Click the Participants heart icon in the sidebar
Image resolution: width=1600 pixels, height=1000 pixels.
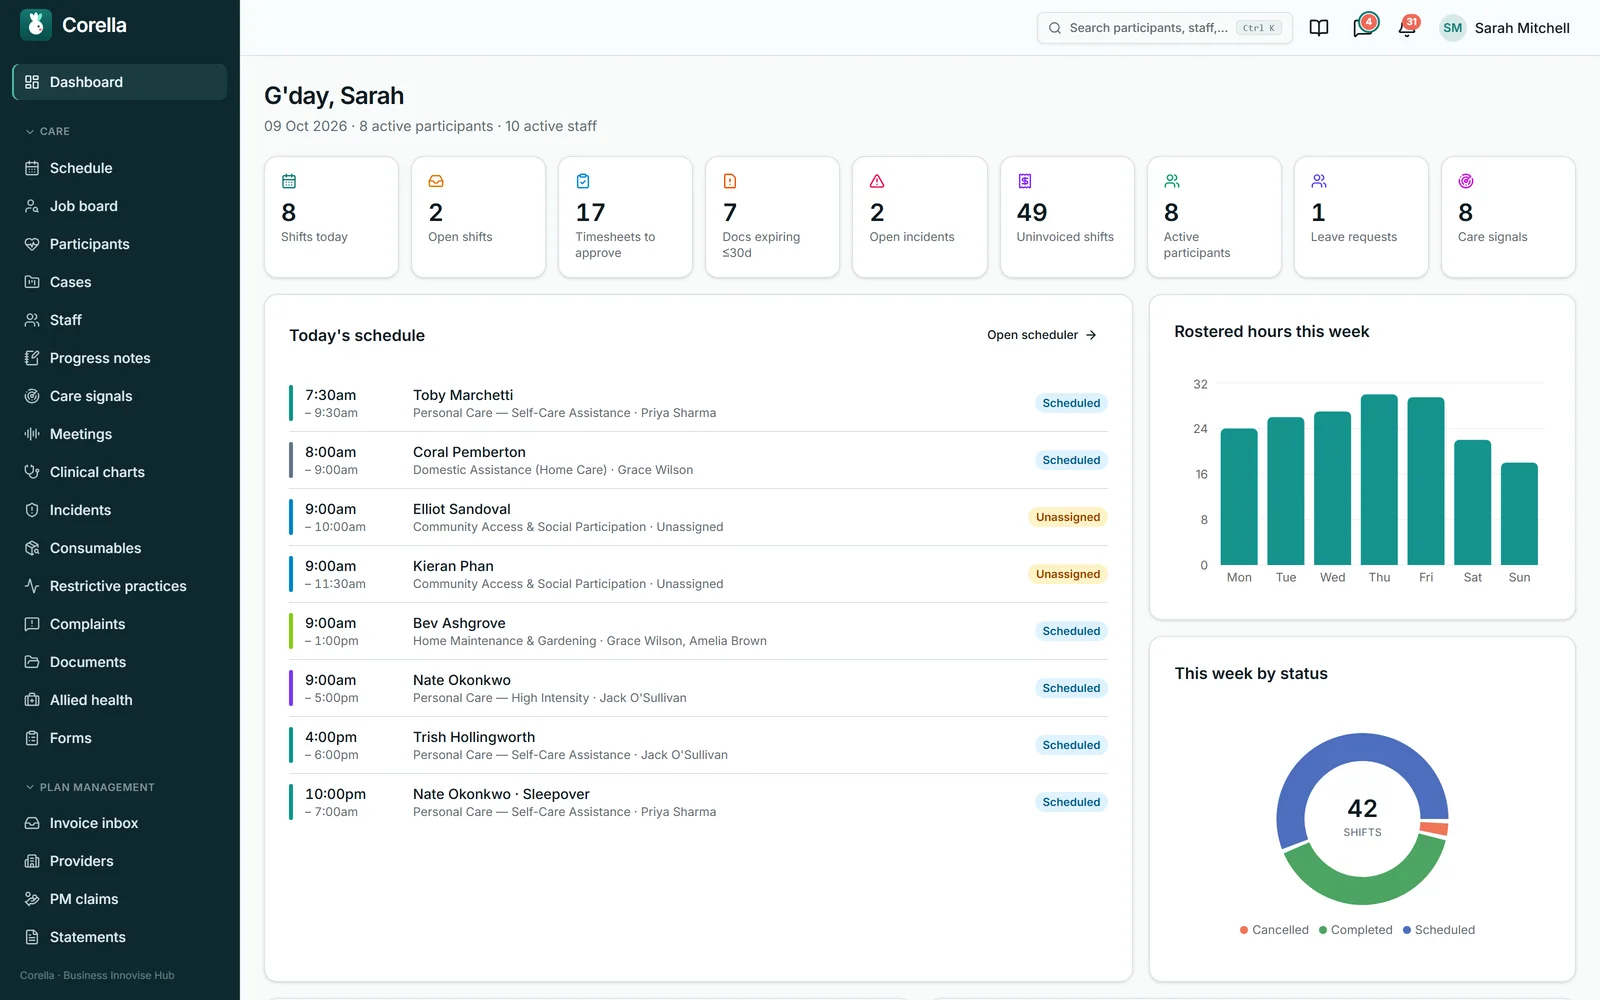tap(32, 244)
